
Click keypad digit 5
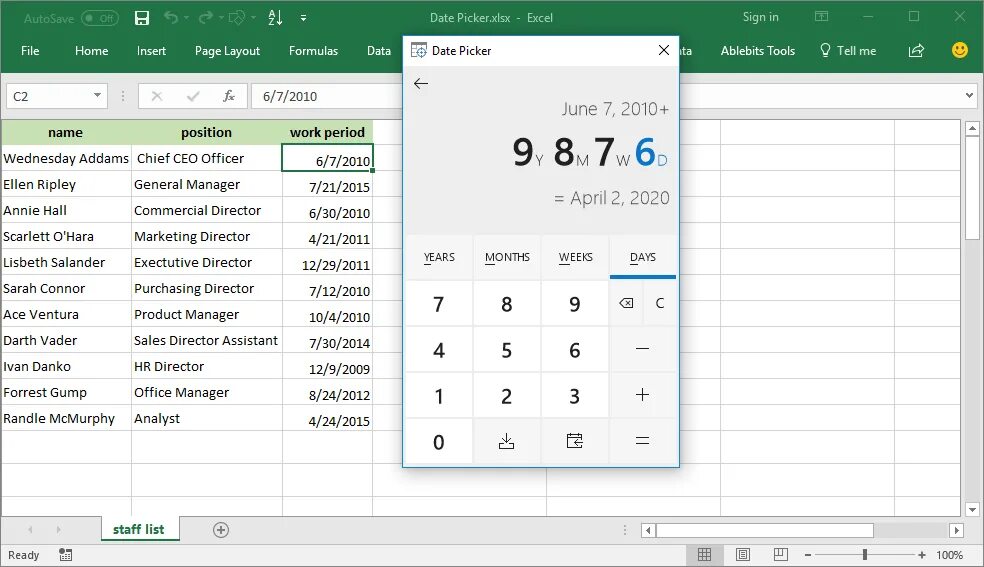pyautogui.click(x=506, y=350)
